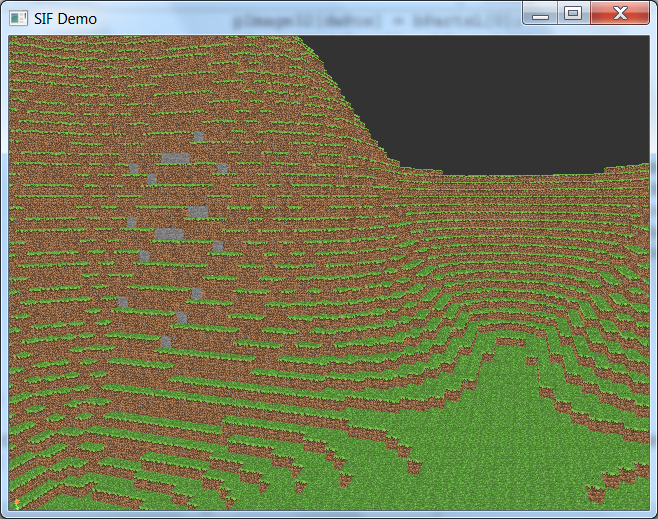
Task: Close the SIF Demo window
Action: [x=620, y=13]
